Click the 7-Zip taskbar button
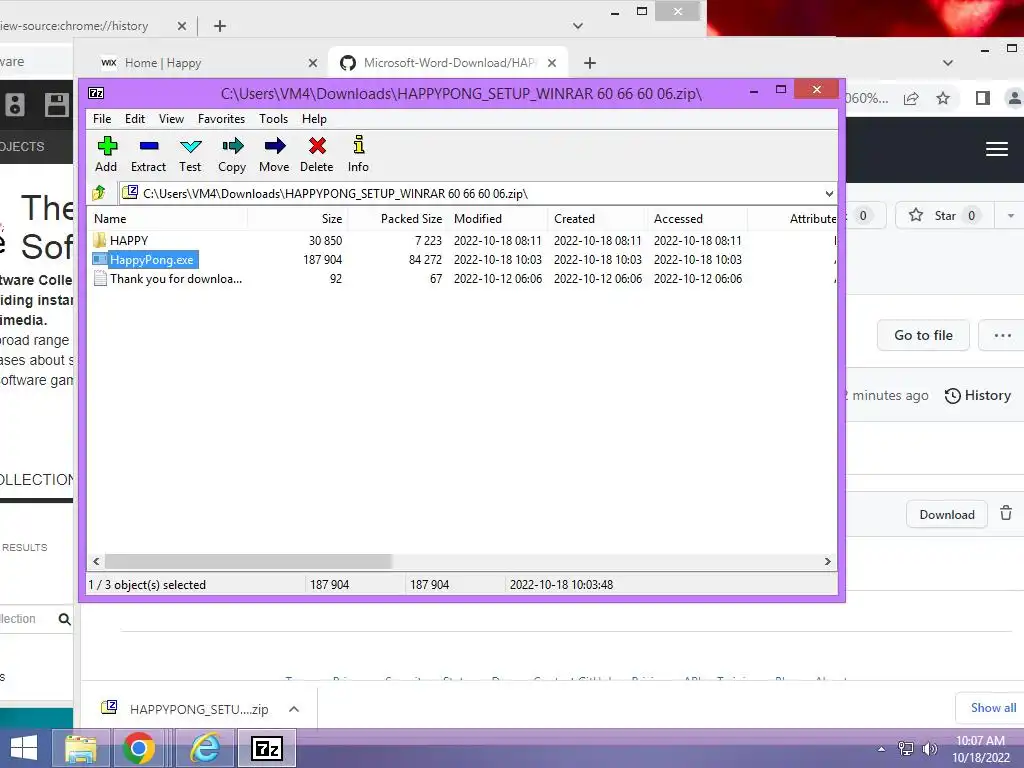Image resolution: width=1024 pixels, height=768 pixels. (x=267, y=748)
